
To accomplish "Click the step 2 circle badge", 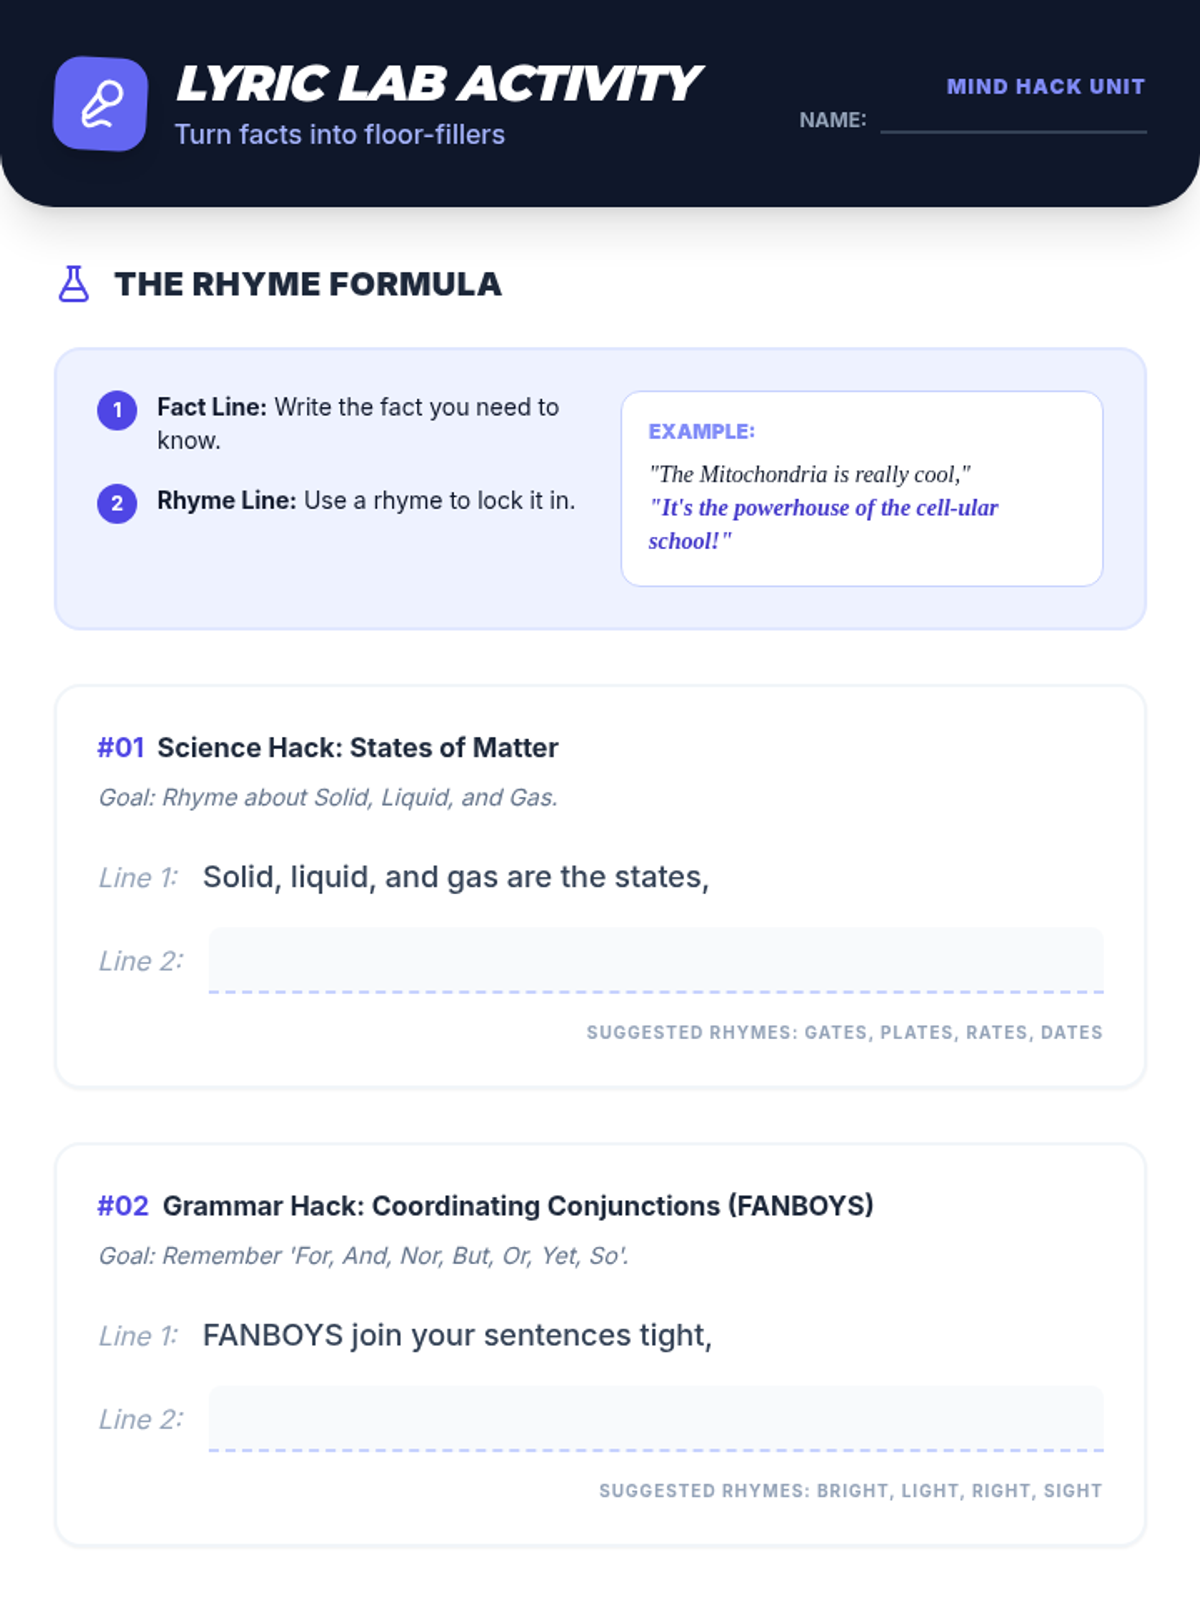I will coord(117,503).
